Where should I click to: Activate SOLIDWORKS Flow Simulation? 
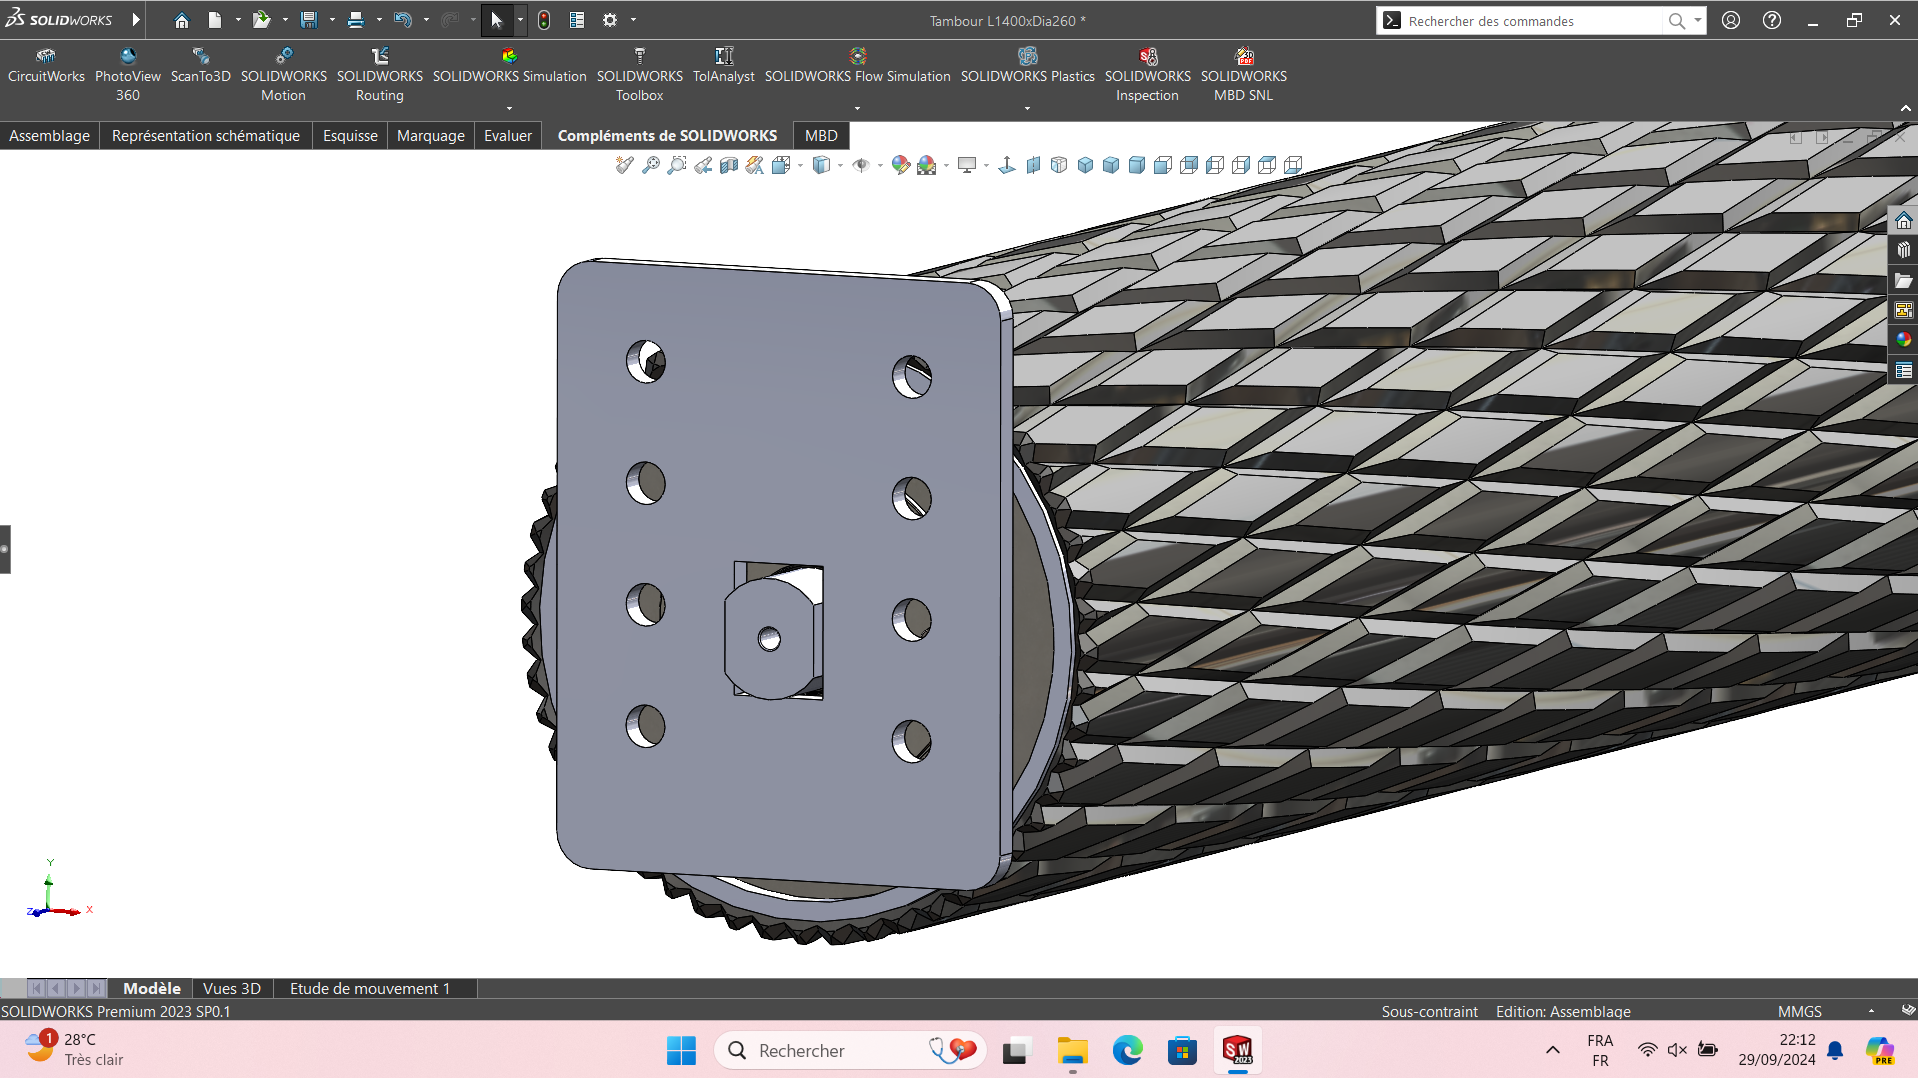pos(858,66)
